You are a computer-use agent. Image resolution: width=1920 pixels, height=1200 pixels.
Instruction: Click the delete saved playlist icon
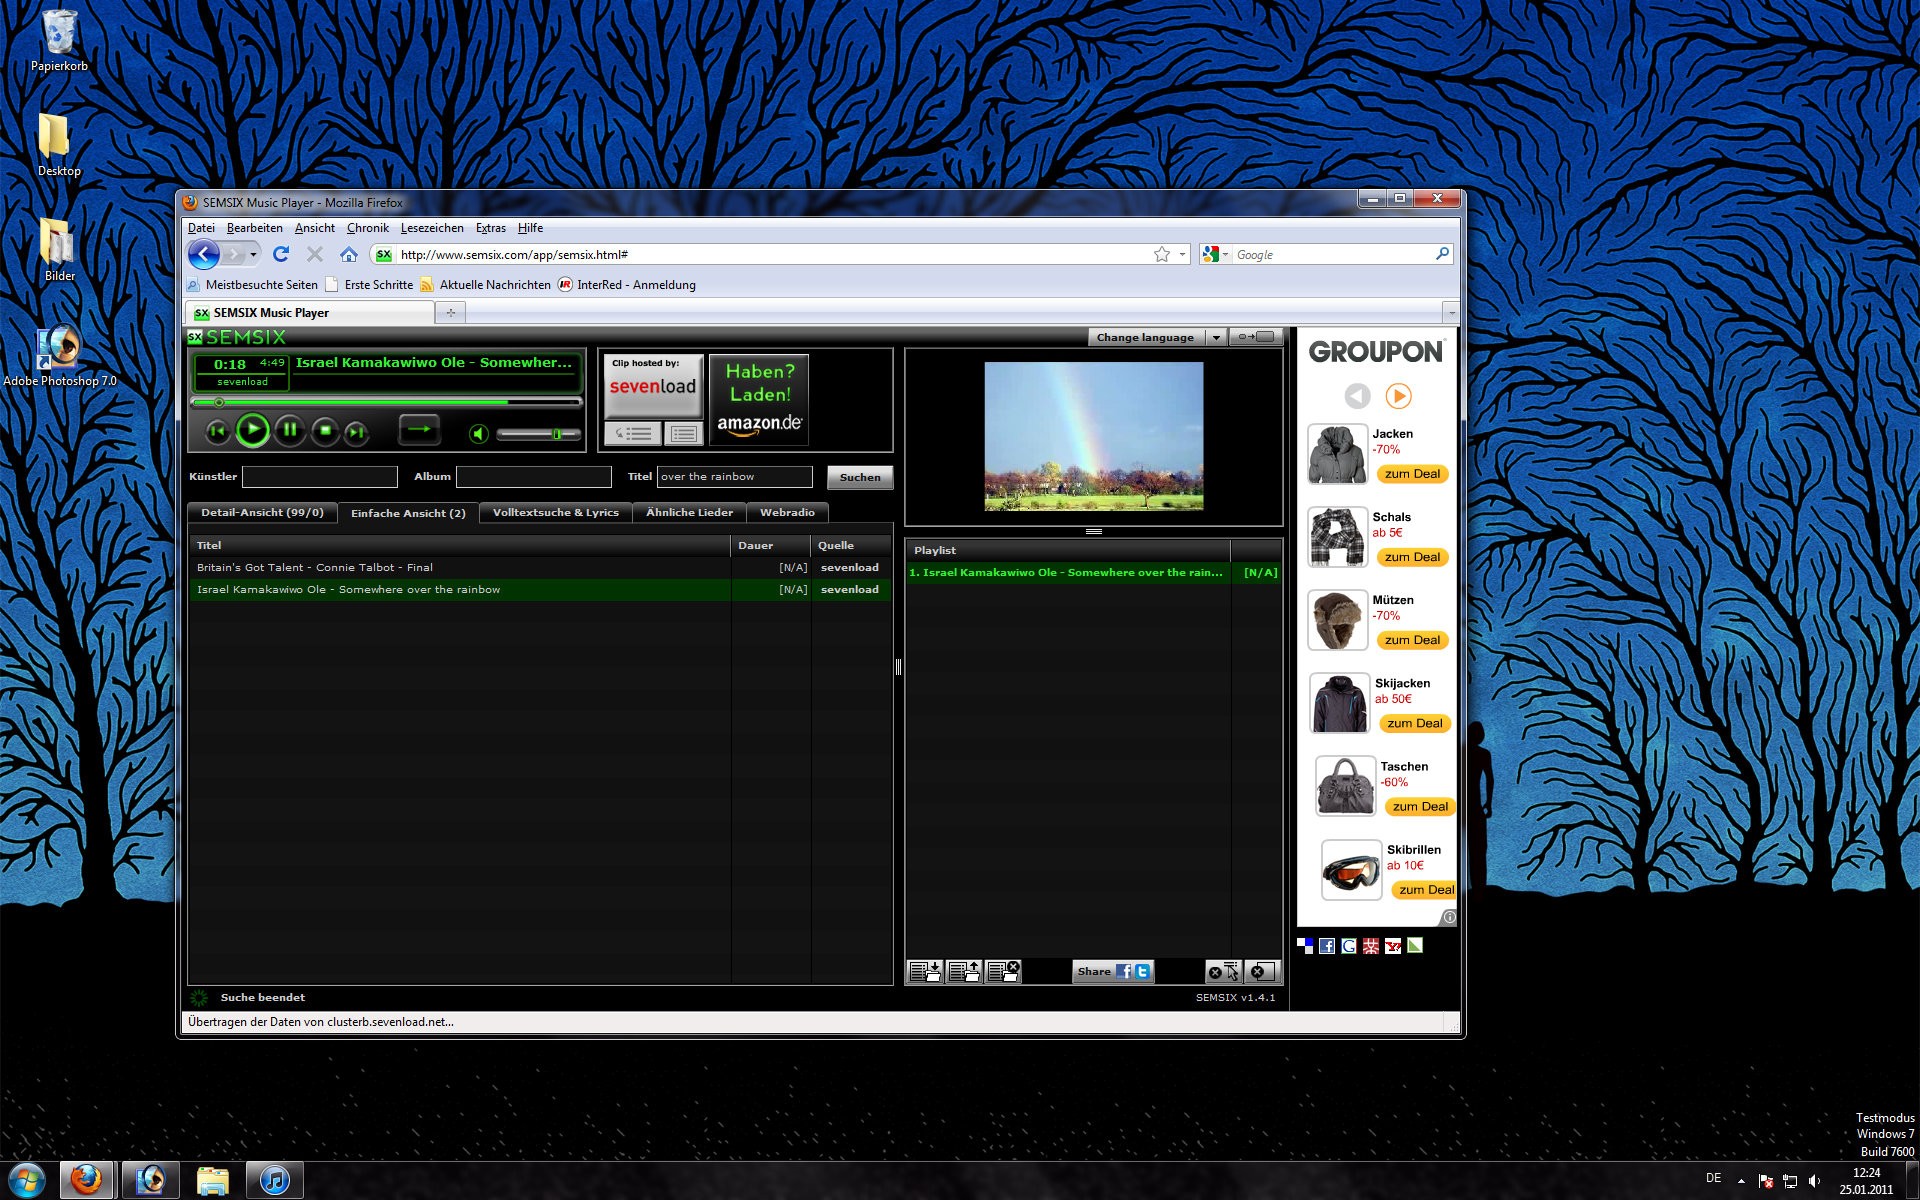pyautogui.click(x=1003, y=971)
